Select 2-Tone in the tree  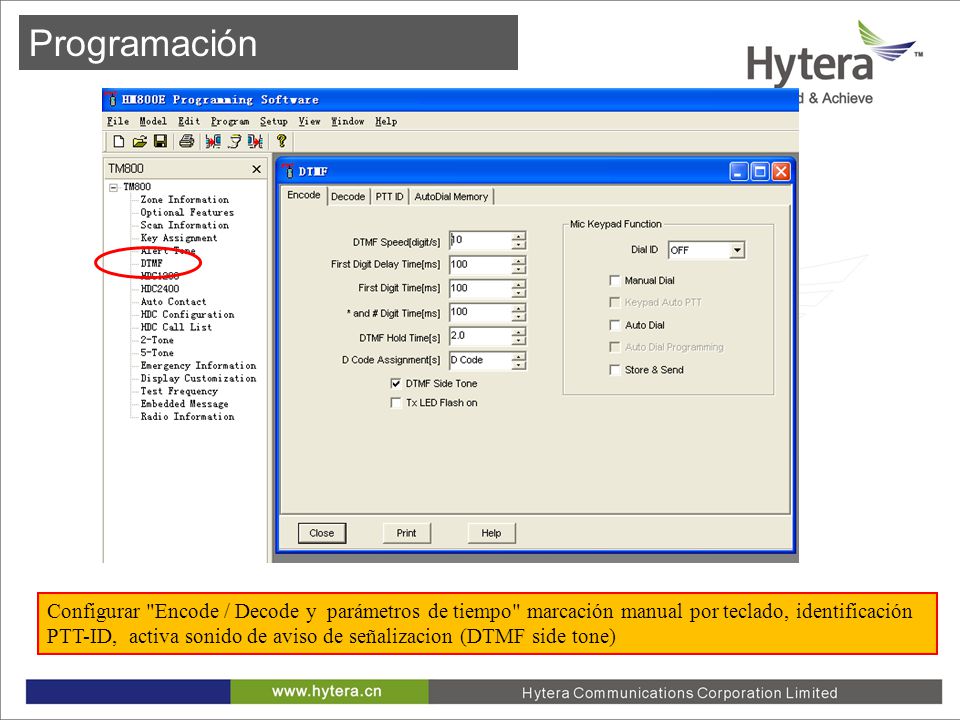click(x=157, y=340)
